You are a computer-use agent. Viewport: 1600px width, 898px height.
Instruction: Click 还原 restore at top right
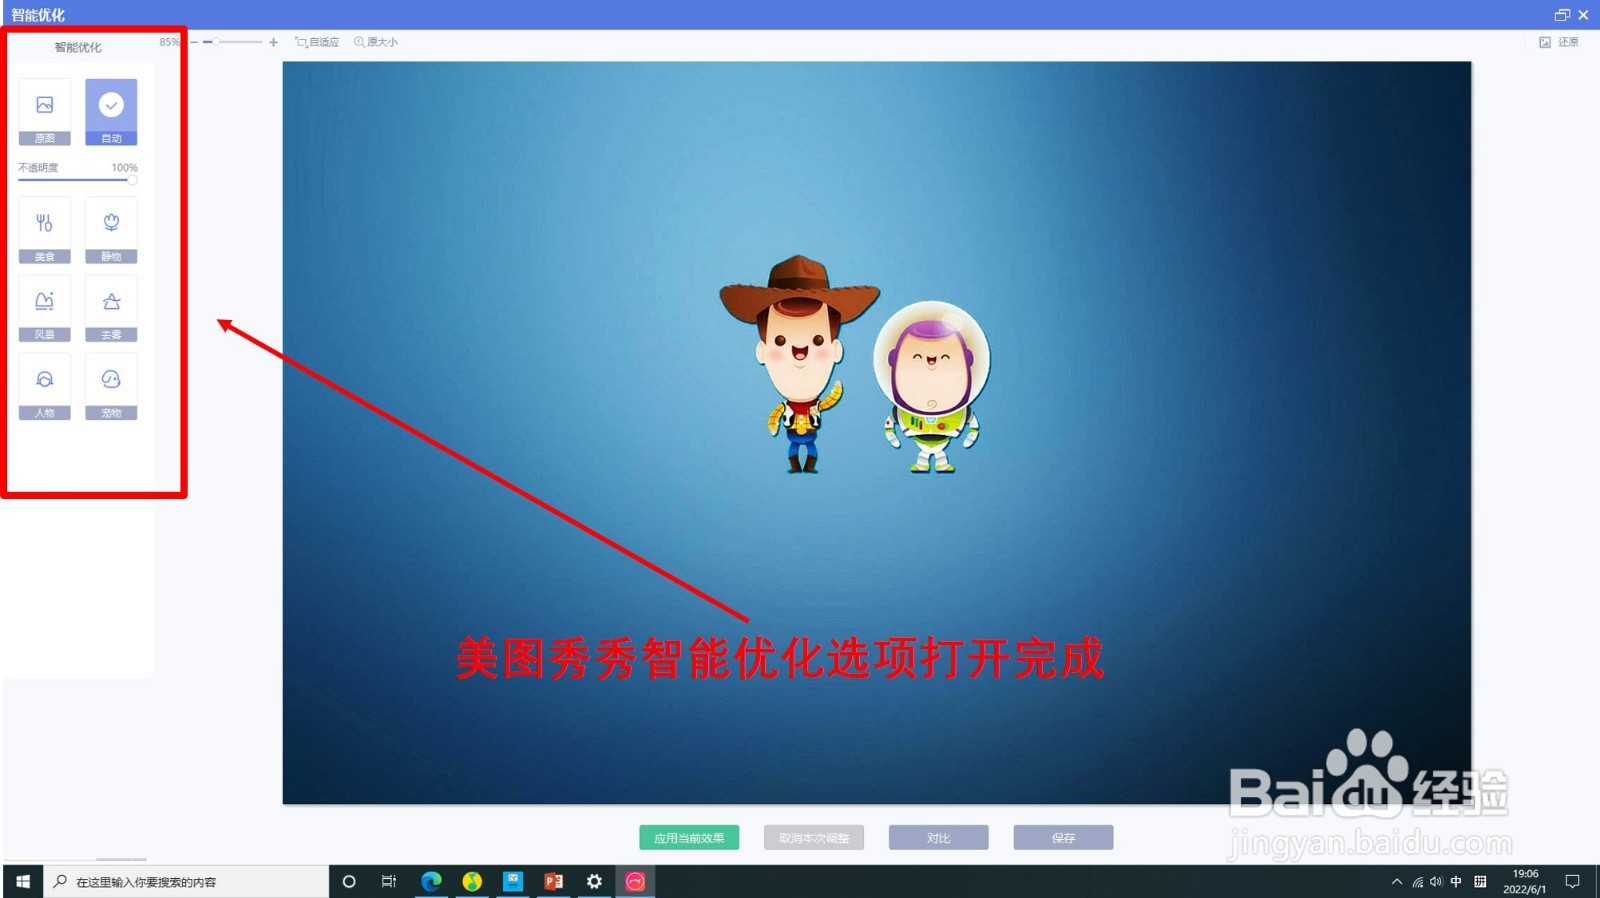click(1559, 42)
